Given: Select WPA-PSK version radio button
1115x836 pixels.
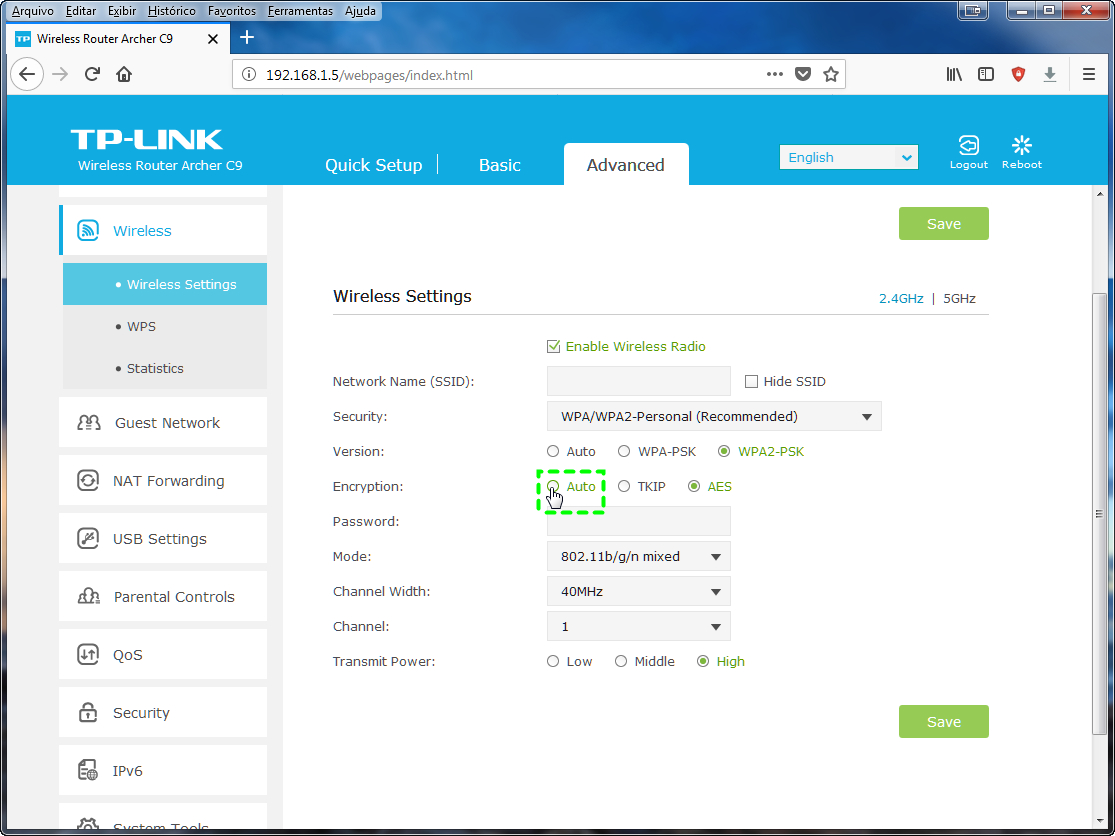Looking at the screenshot, I should pyautogui.click(x=624, y=451).
